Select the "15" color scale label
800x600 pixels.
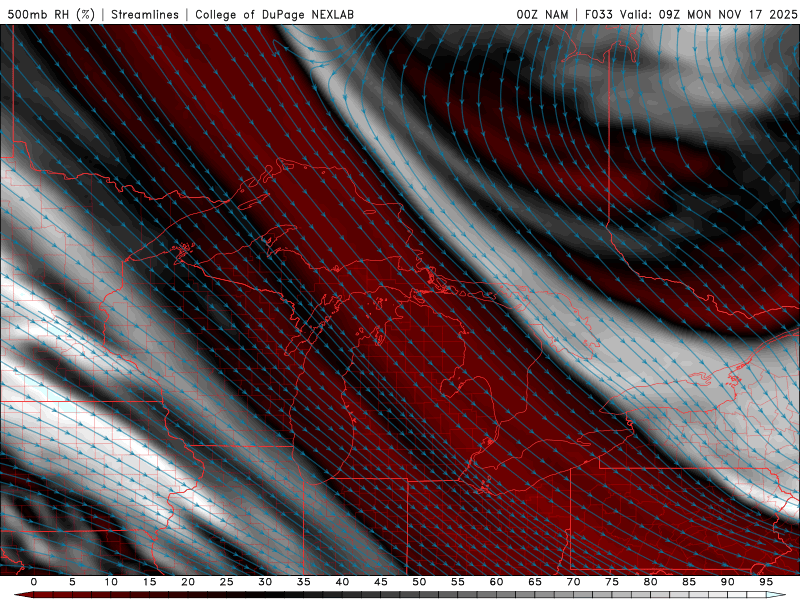[149, 582]
